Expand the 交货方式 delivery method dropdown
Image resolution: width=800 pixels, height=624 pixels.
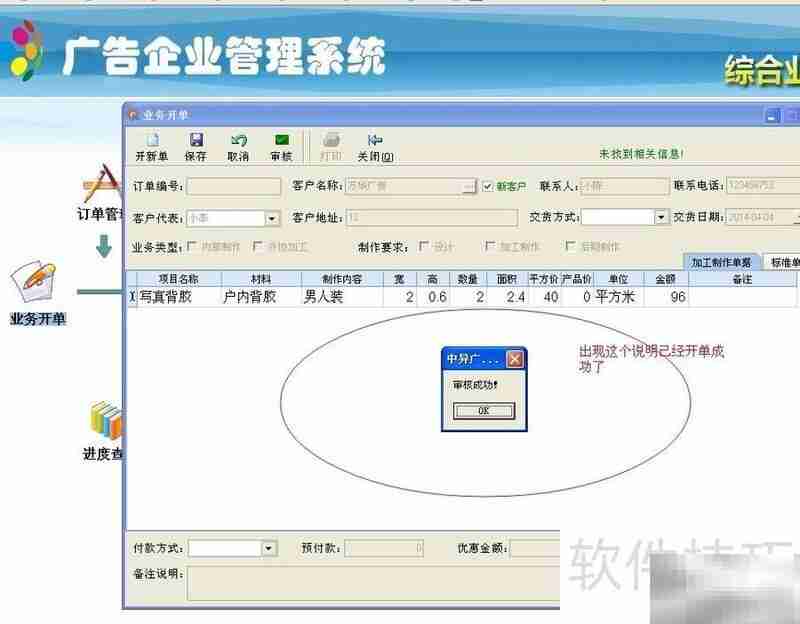point(661,217)
